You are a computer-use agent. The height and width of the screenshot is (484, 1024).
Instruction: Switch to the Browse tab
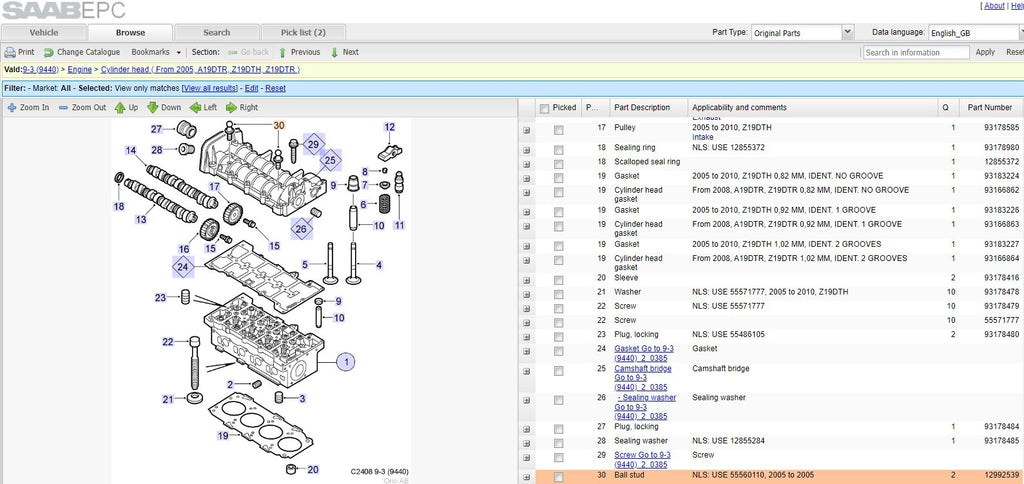coord(131,33)
